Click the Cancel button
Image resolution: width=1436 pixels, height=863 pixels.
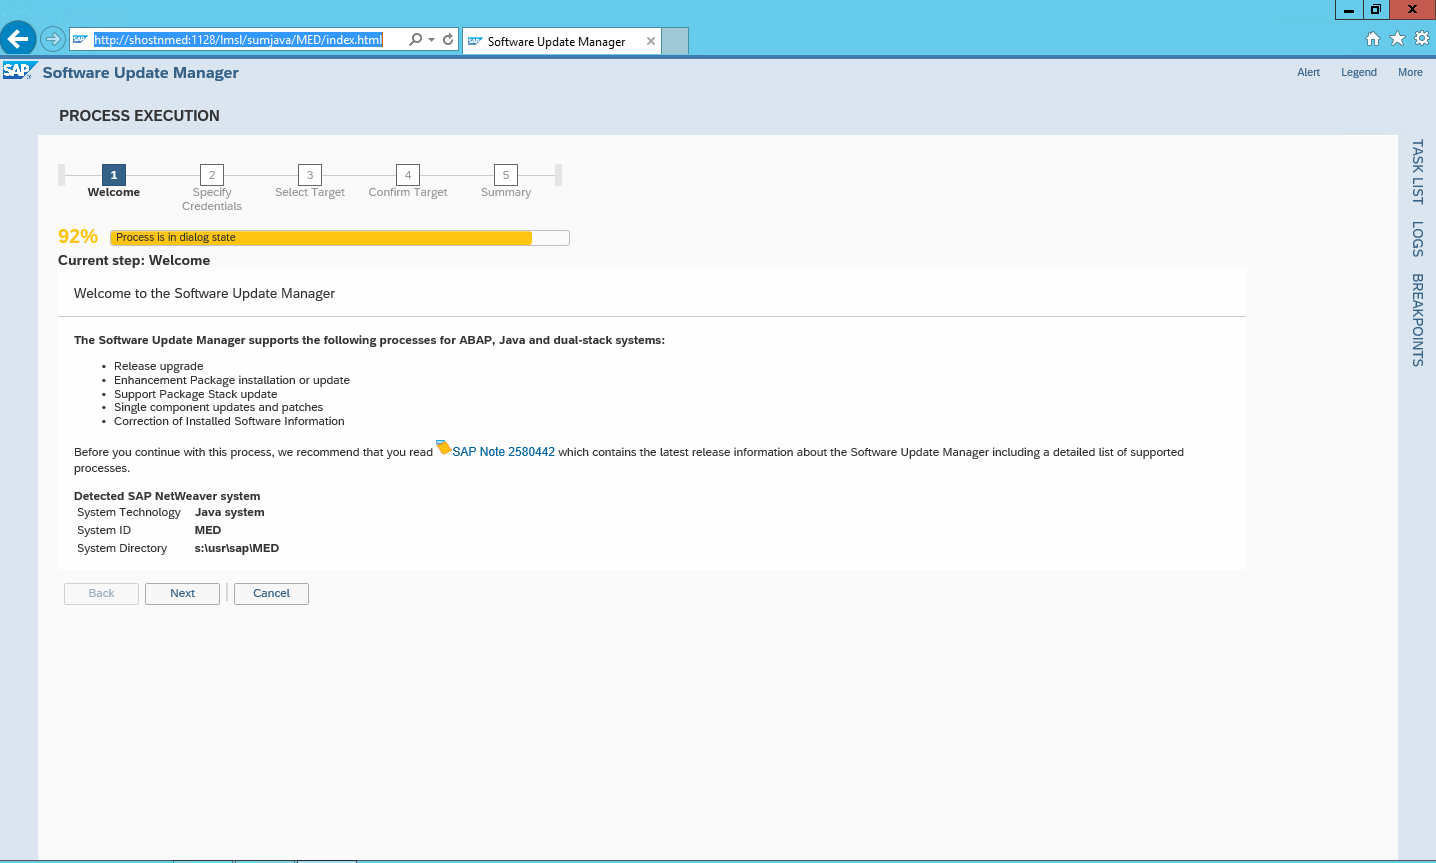click(x=271, y=594)
